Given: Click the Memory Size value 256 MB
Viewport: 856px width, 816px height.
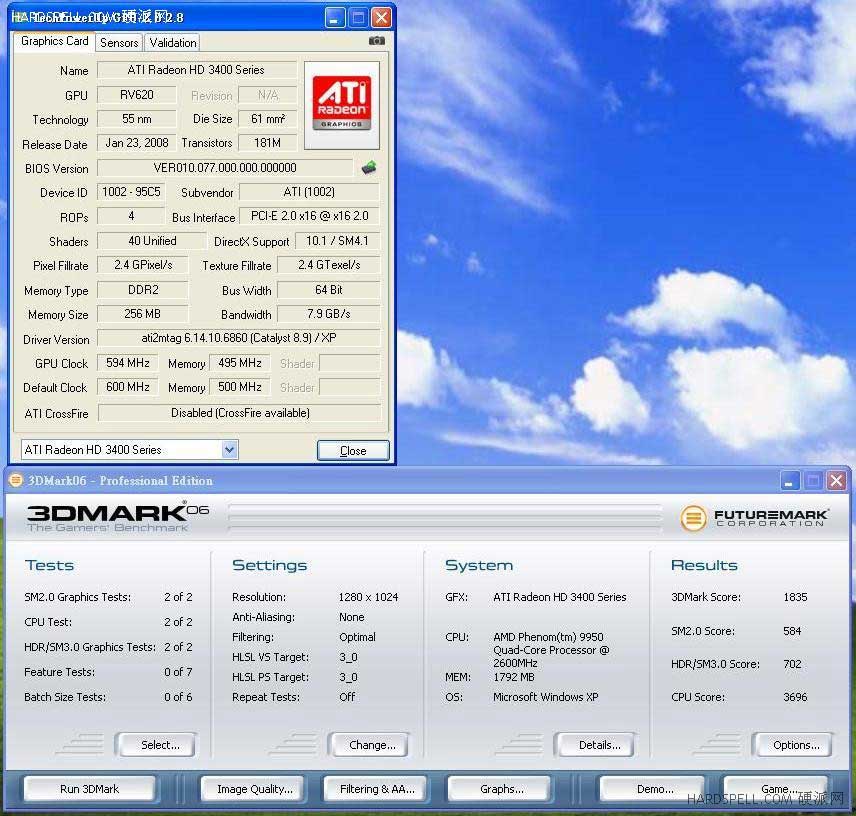Looking at the screenshot, I should click(142, 314).
